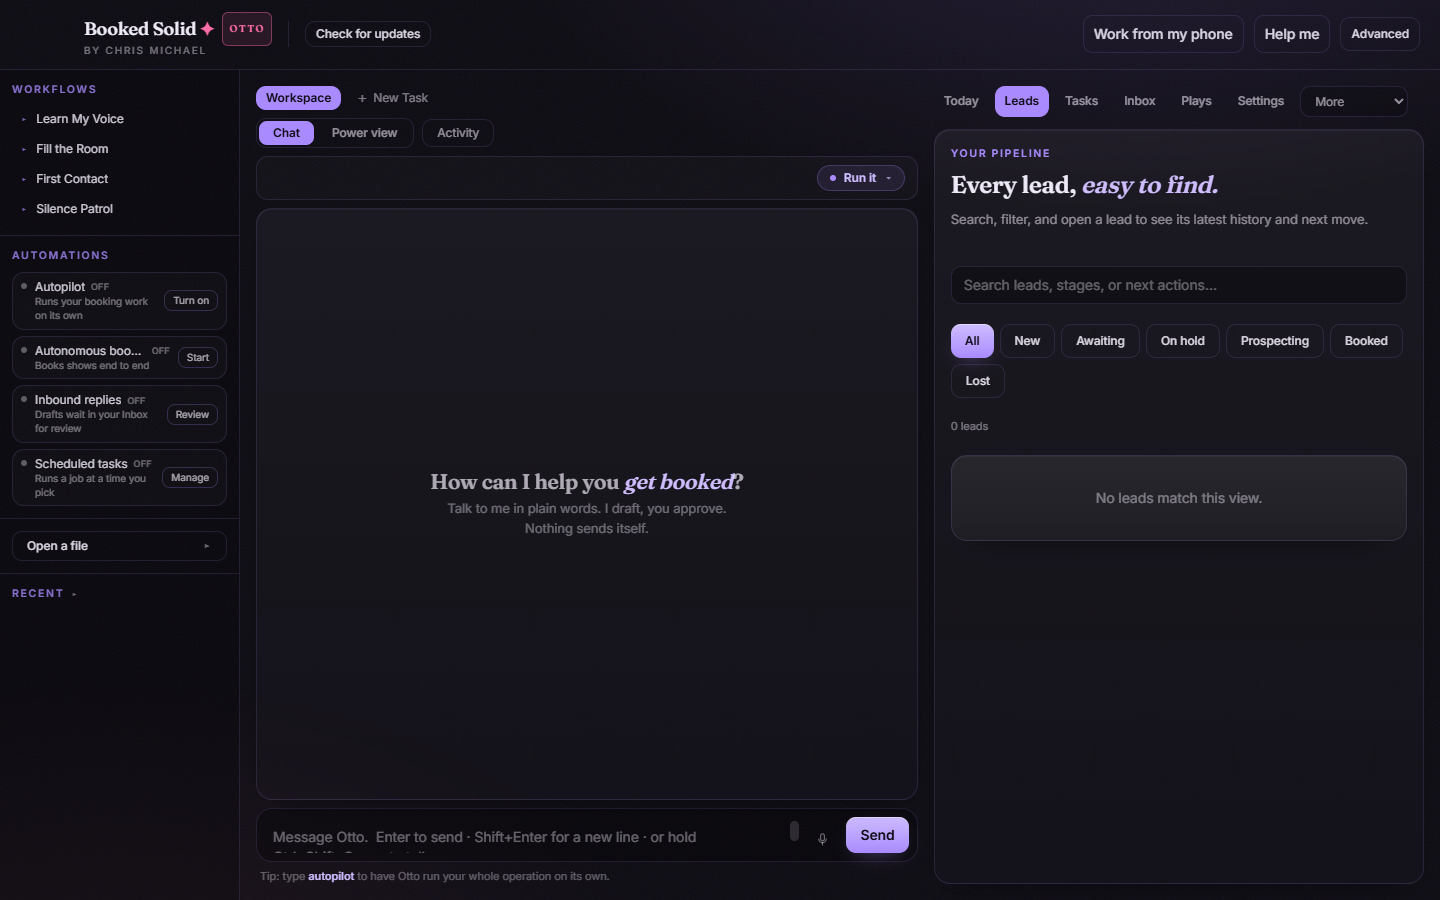Click the message box scrollbar thumb

tap(794, 831)
